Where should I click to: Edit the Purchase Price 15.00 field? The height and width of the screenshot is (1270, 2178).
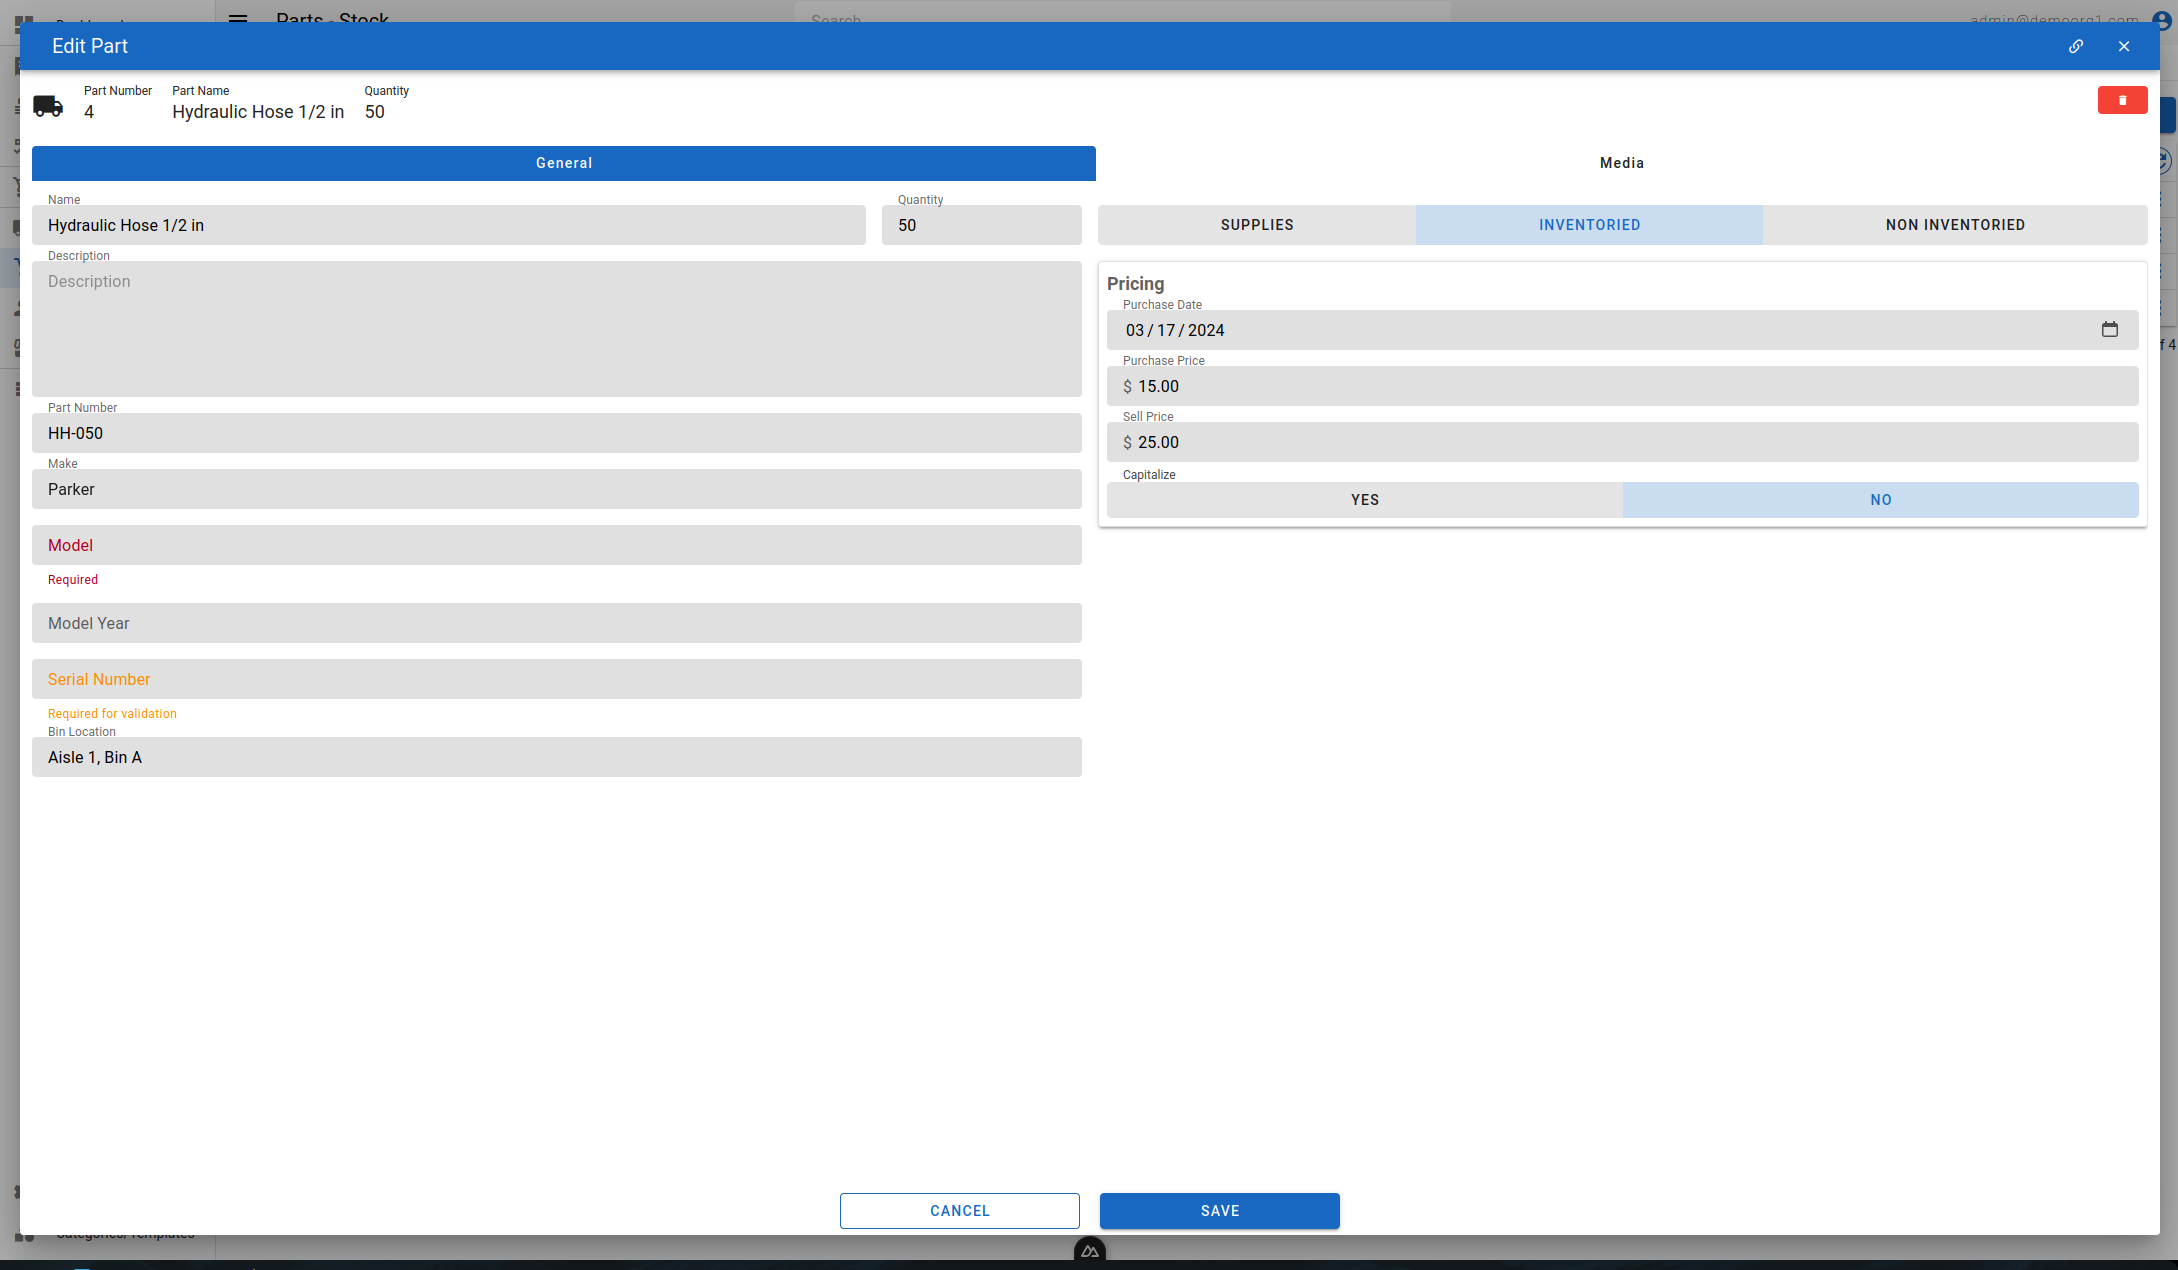click(1622, 386)
